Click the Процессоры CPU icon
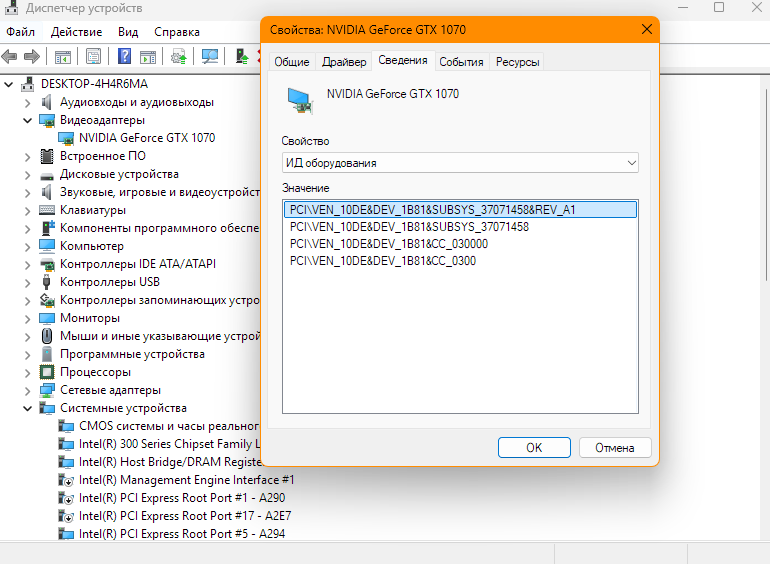 (x=47, y=372)
